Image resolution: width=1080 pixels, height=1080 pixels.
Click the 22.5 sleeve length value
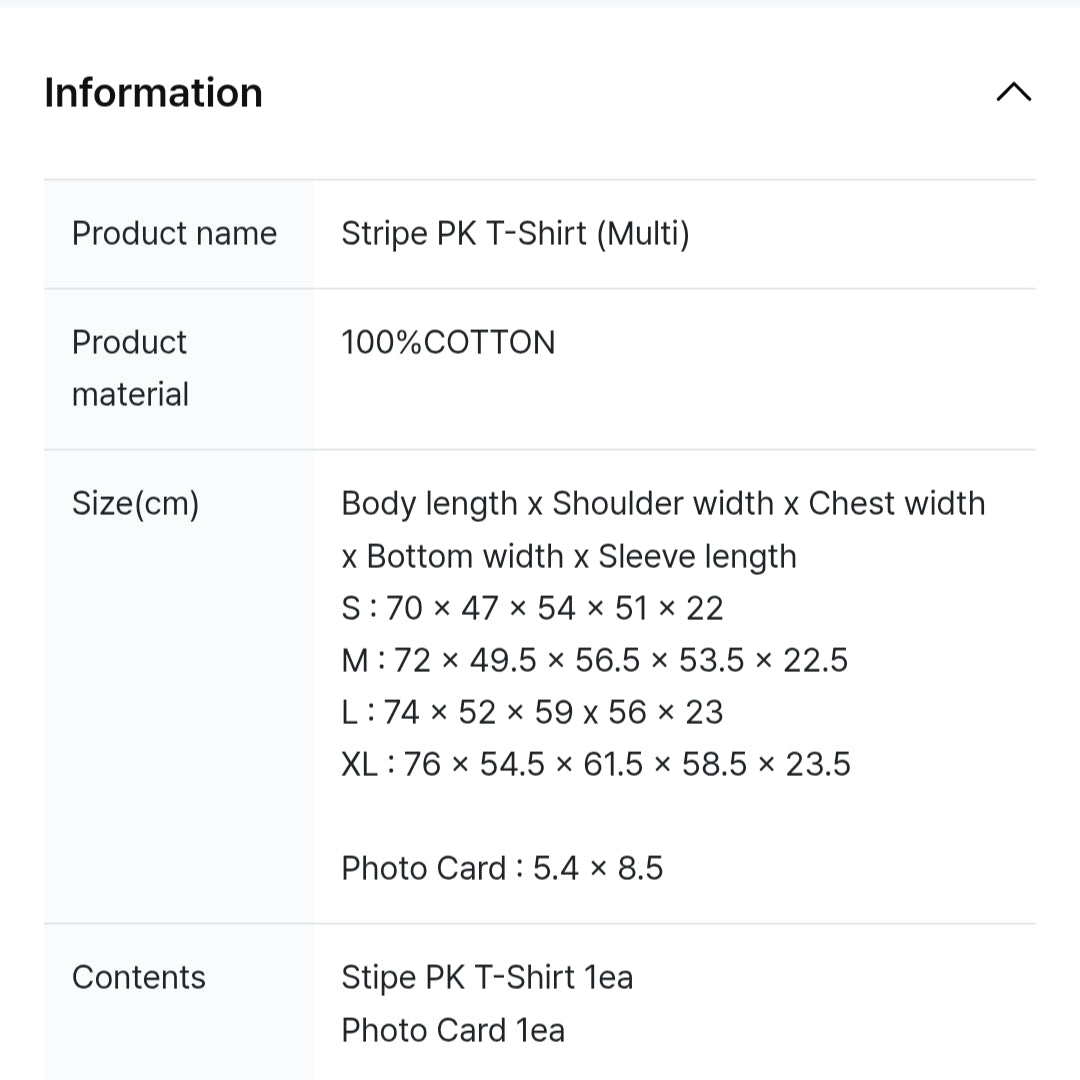point(816,660)
